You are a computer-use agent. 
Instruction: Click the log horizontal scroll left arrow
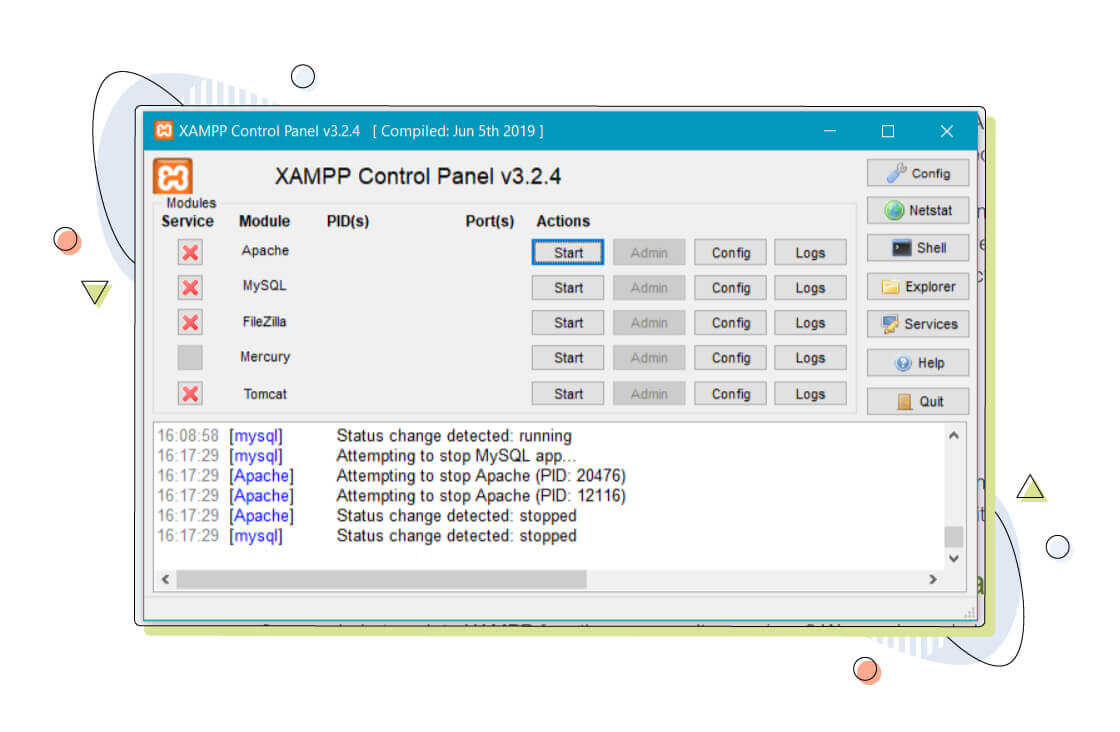166,579
